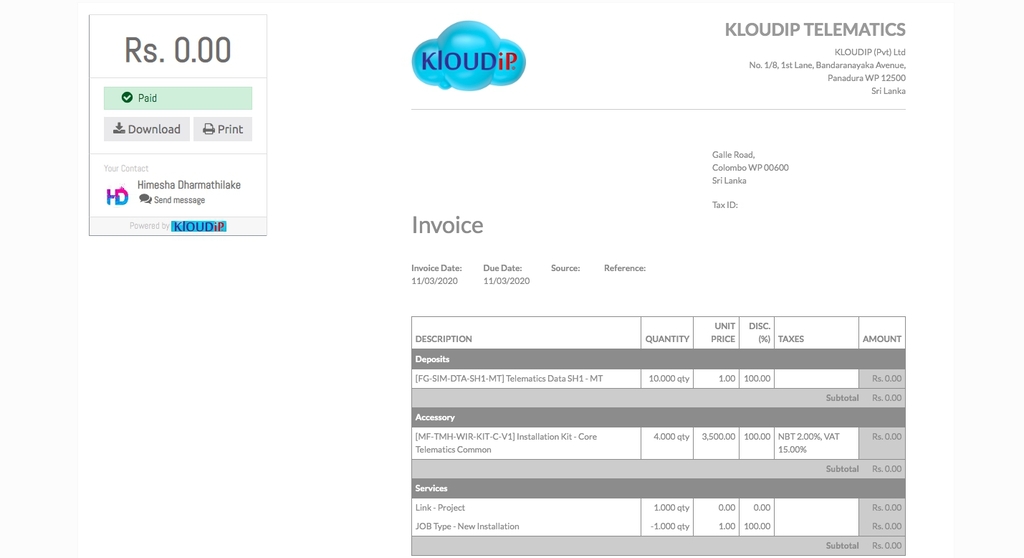Click the Download invoice button
1024x558 pixels.
(146, 129)
